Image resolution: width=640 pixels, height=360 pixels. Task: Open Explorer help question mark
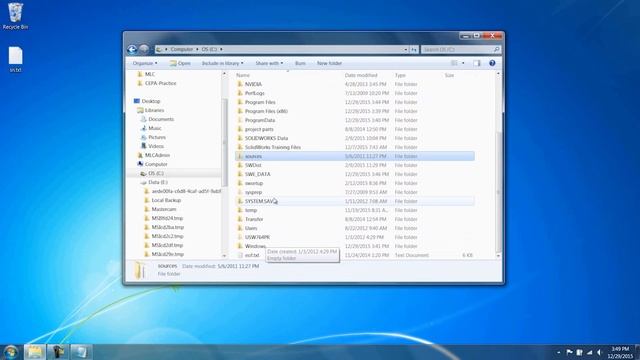pyautogui.click(x=492, y=63)
